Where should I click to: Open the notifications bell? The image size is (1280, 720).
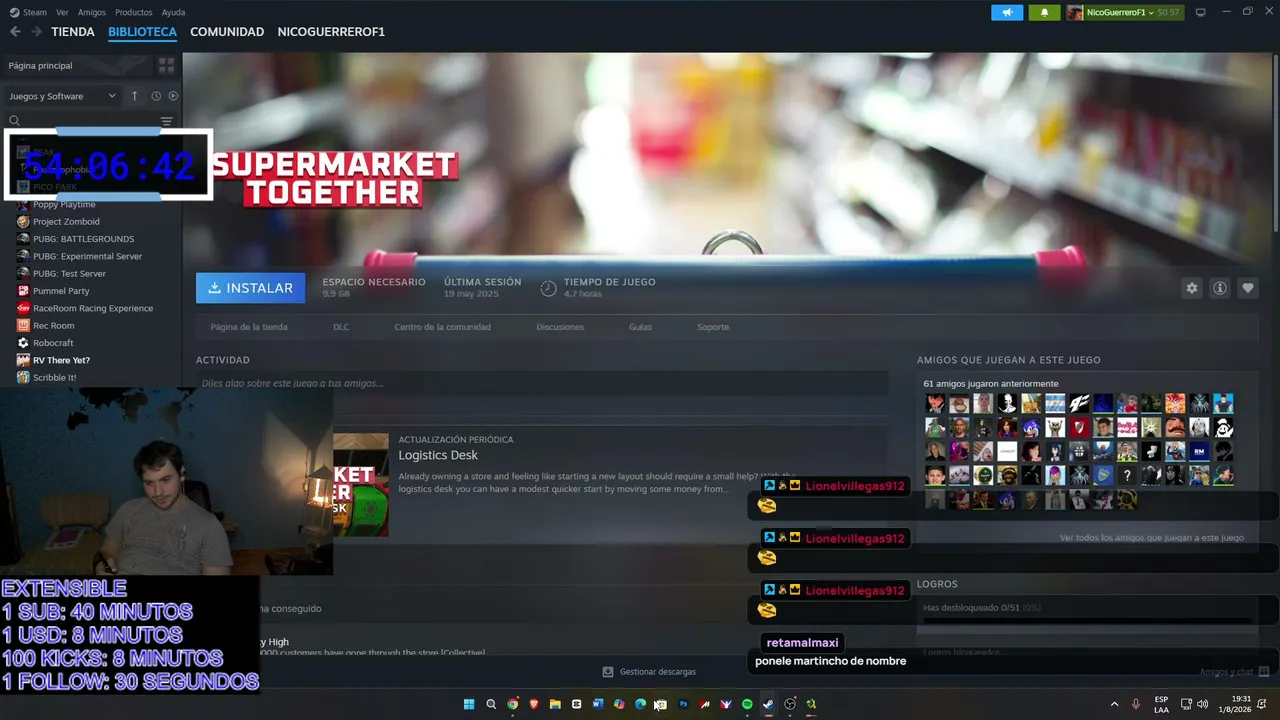coord(1044,12)
